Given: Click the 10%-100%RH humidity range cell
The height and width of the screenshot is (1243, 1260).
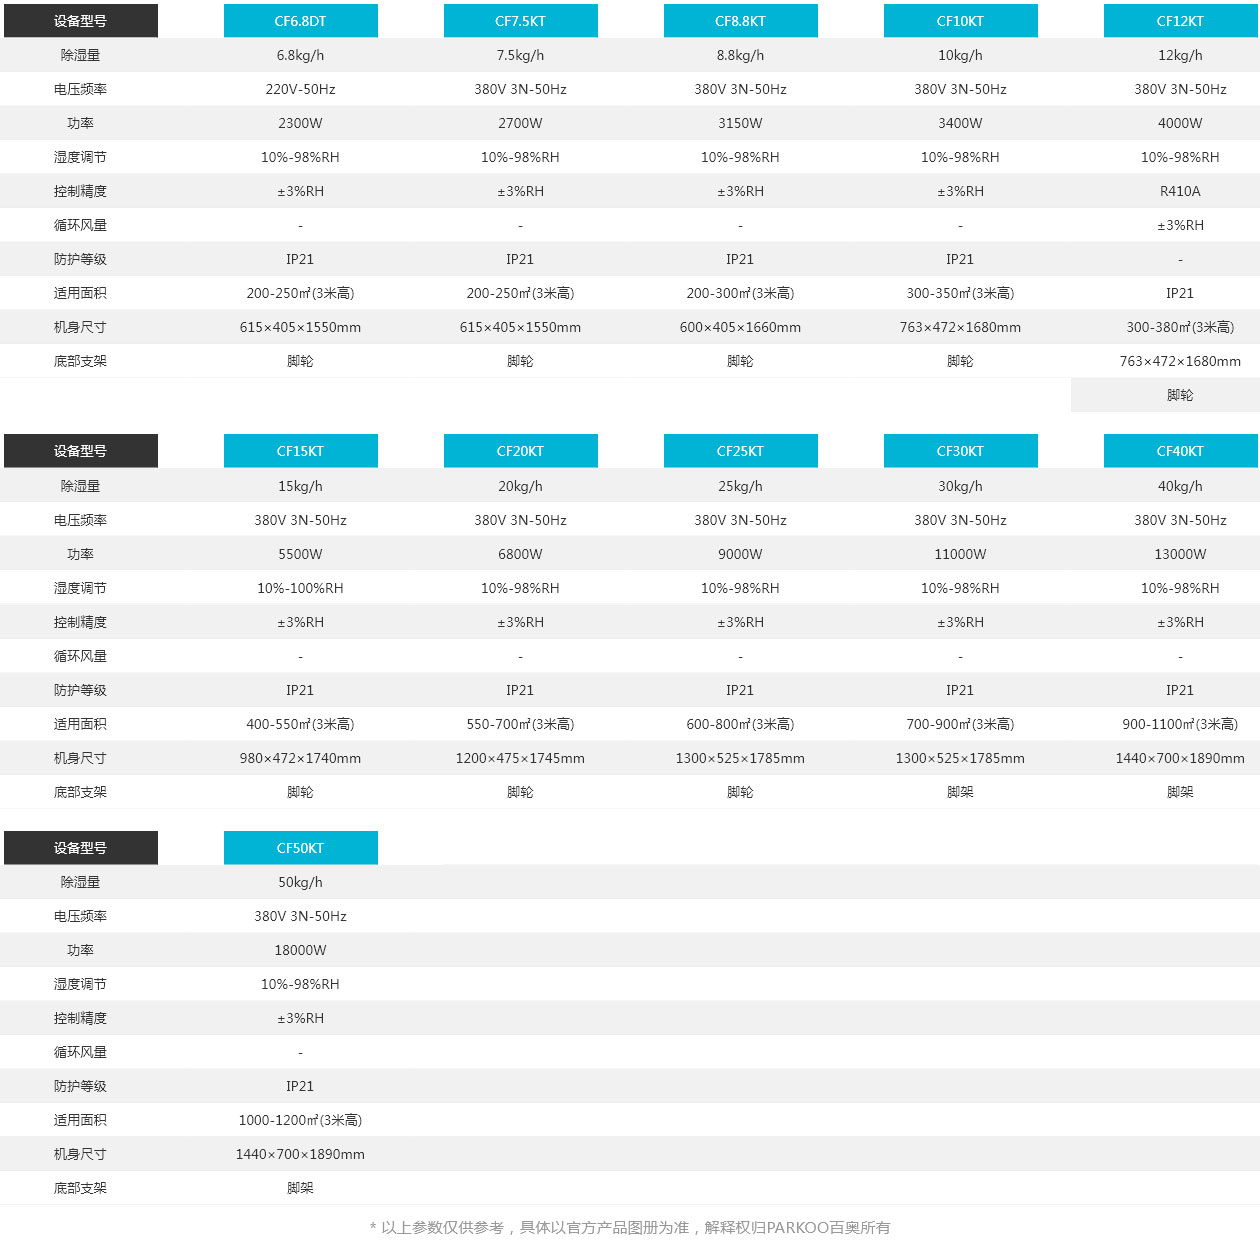Looking at the screenshot, I should 300,588.
